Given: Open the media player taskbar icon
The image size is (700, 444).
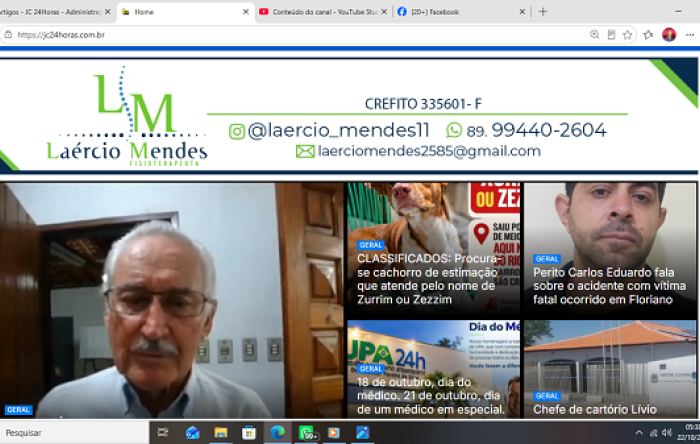Looking at the screenshot, I should 334,432.
